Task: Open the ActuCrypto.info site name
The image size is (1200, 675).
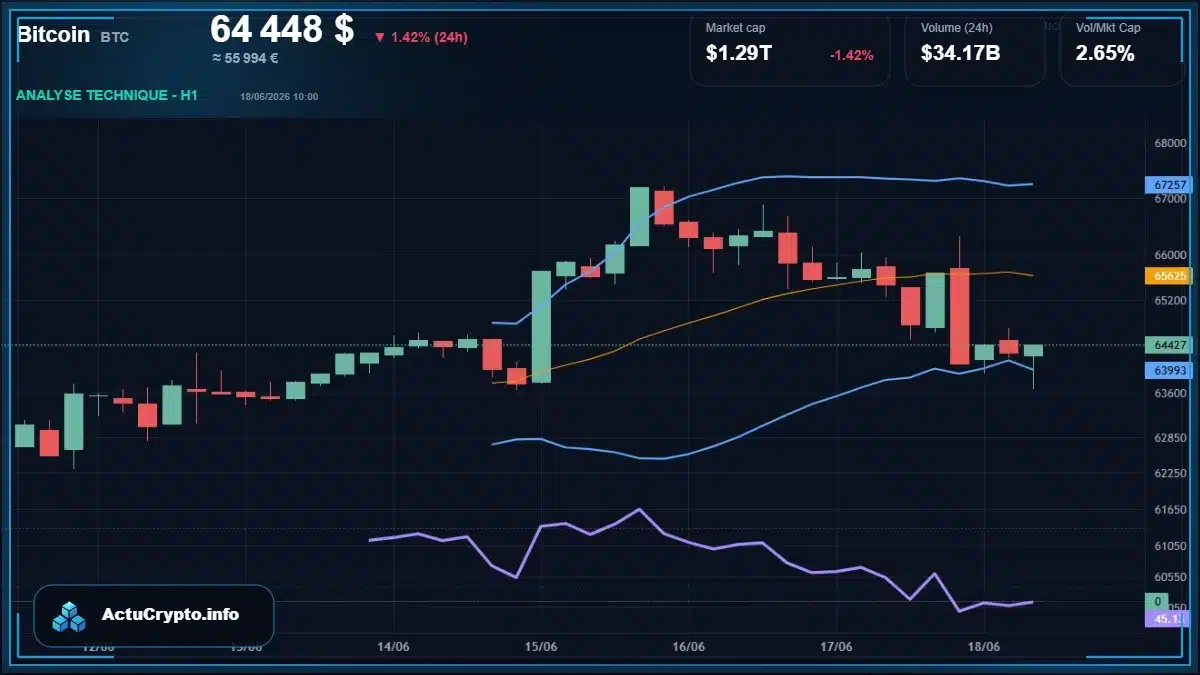Action: click(170, 615)
